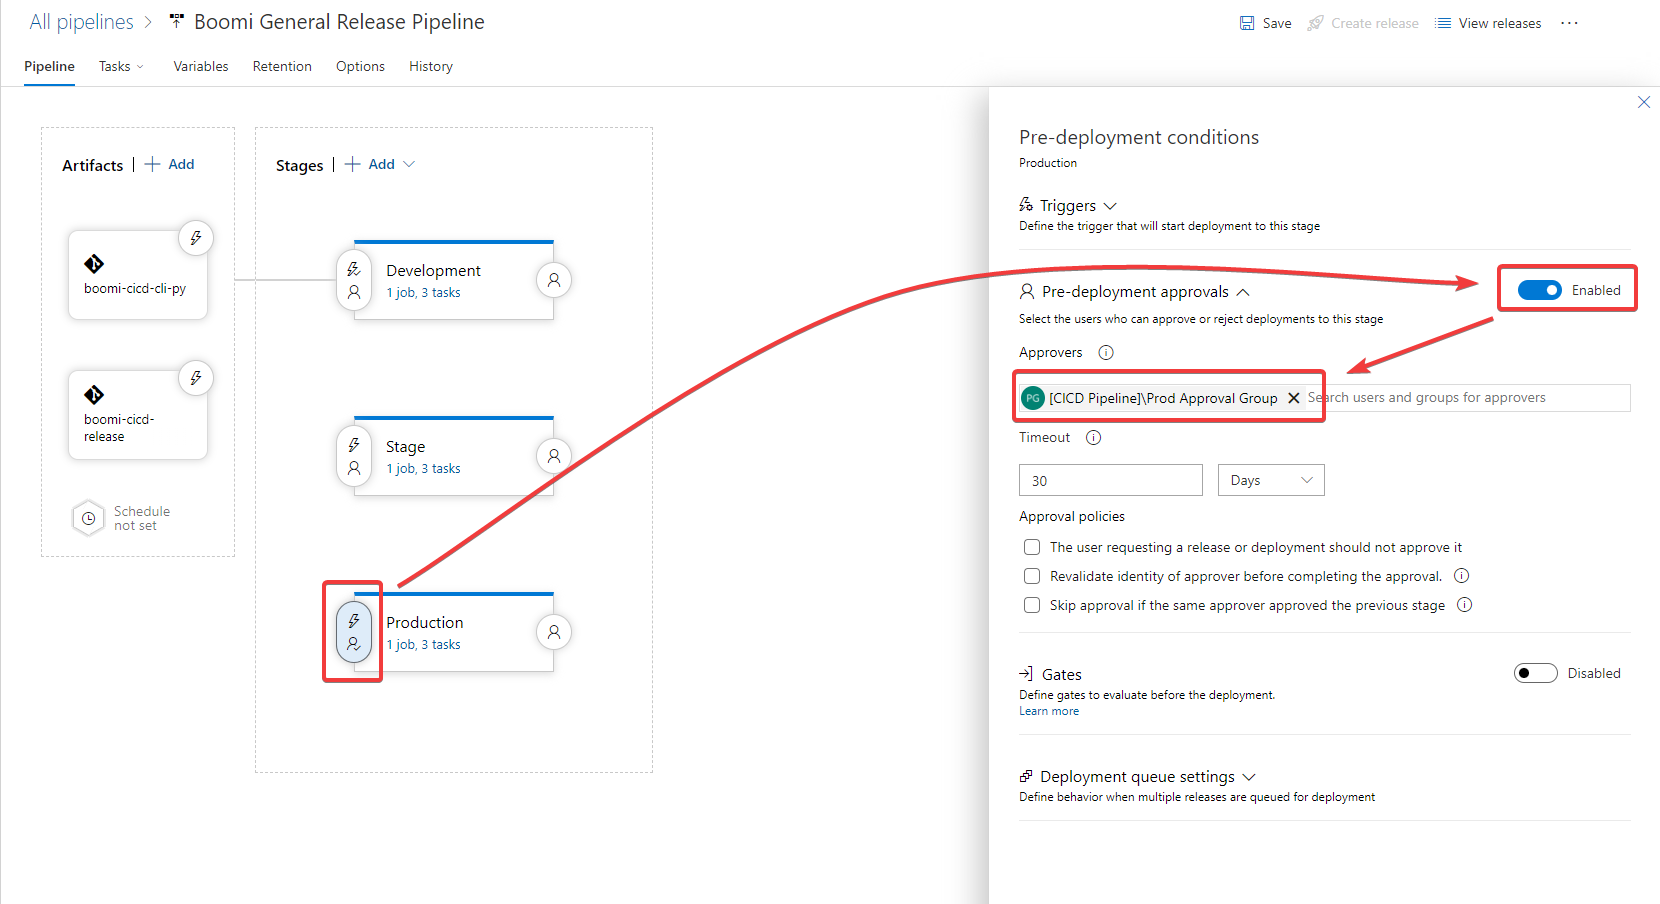Open Stage pre-deployment conditions icon
Image resolution: width=1660 pixels, height=904 pixels.
click(x=354, y=456)
